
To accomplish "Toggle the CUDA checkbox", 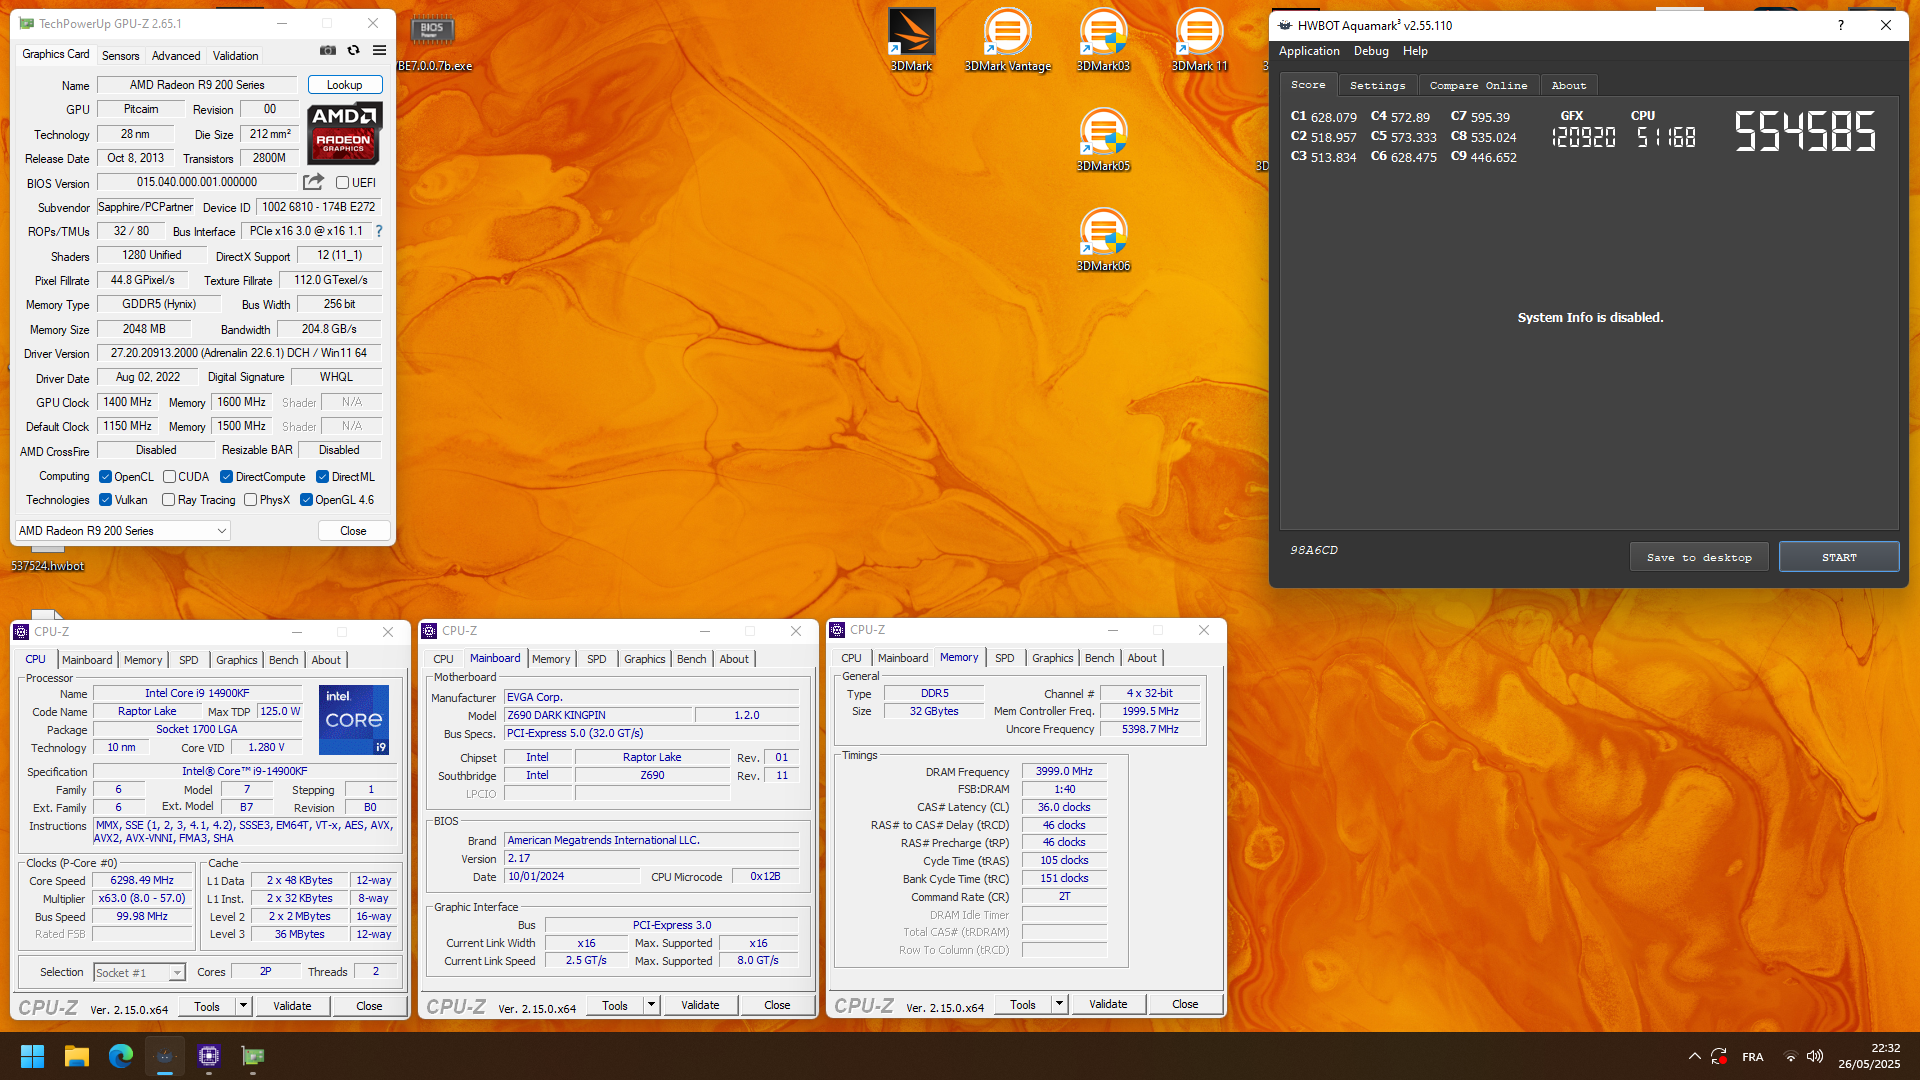I will [169, 477].
